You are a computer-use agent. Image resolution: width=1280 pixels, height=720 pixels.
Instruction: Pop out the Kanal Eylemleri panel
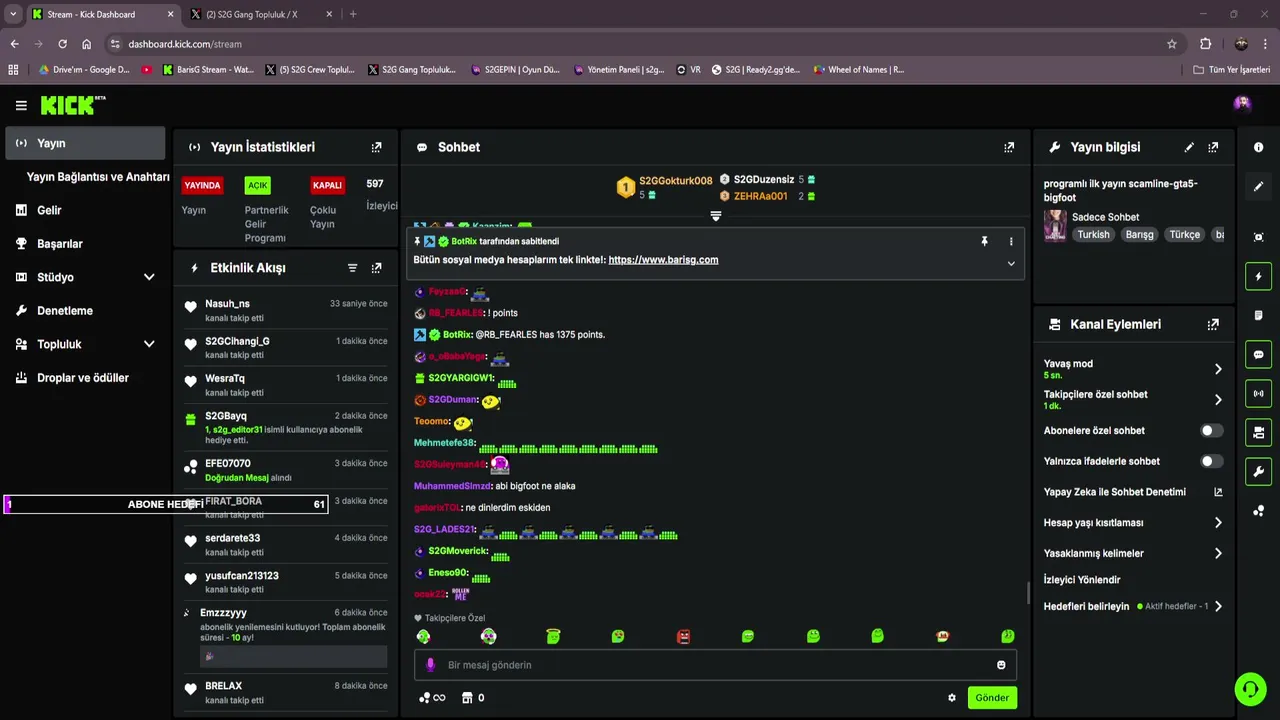1213,325
